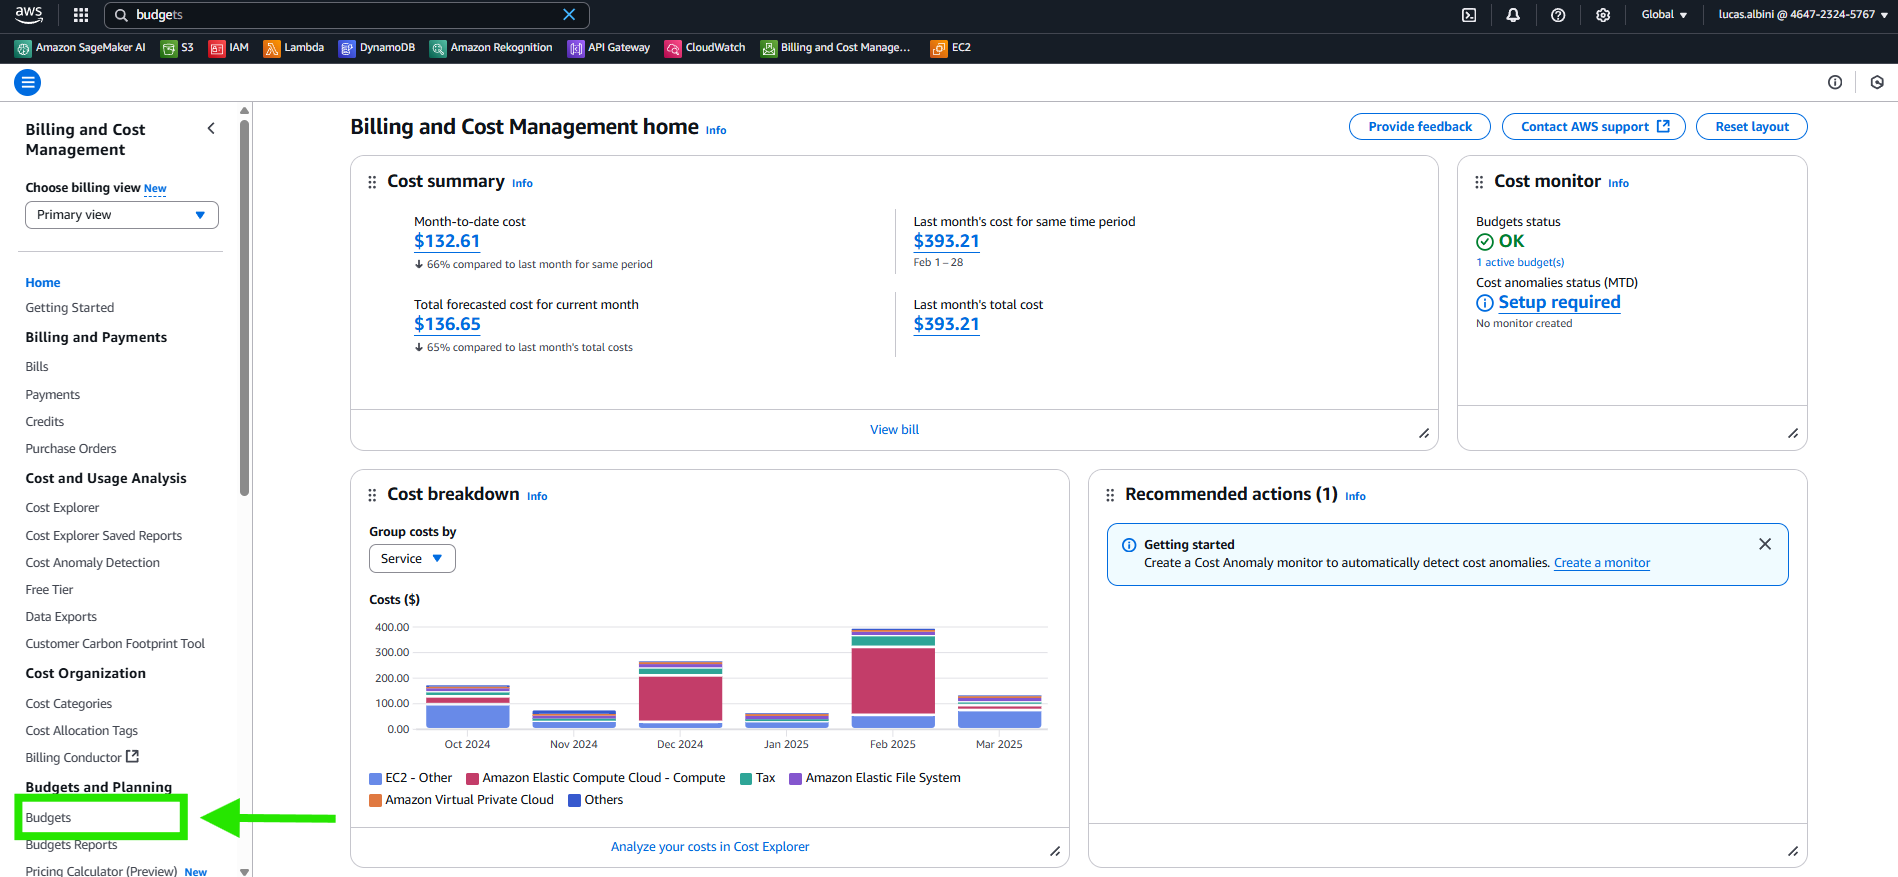Click Provide feedback button
The width and height of the screenshot is (1898, 877).
coord(1420,127)
